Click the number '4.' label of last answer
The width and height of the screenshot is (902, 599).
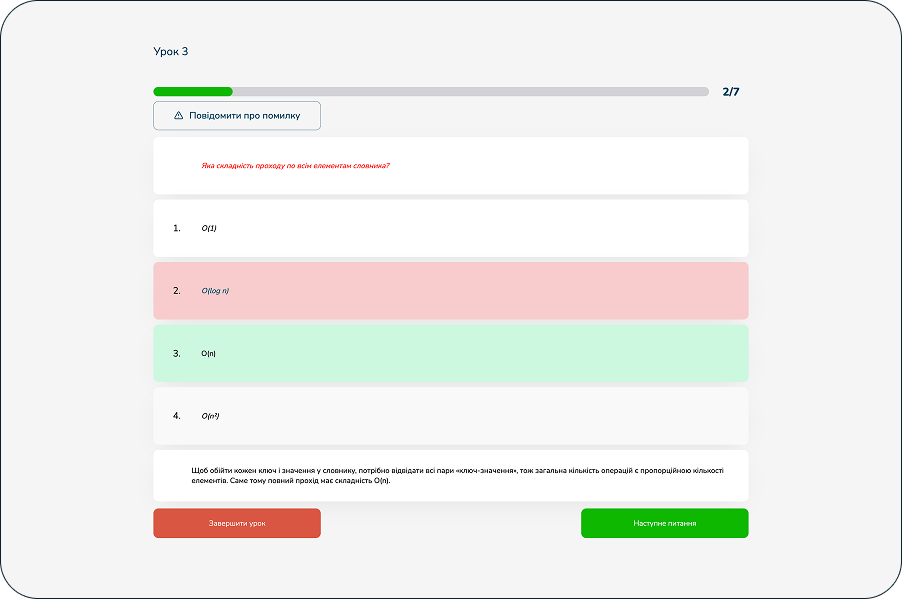(x=177, y=416)
